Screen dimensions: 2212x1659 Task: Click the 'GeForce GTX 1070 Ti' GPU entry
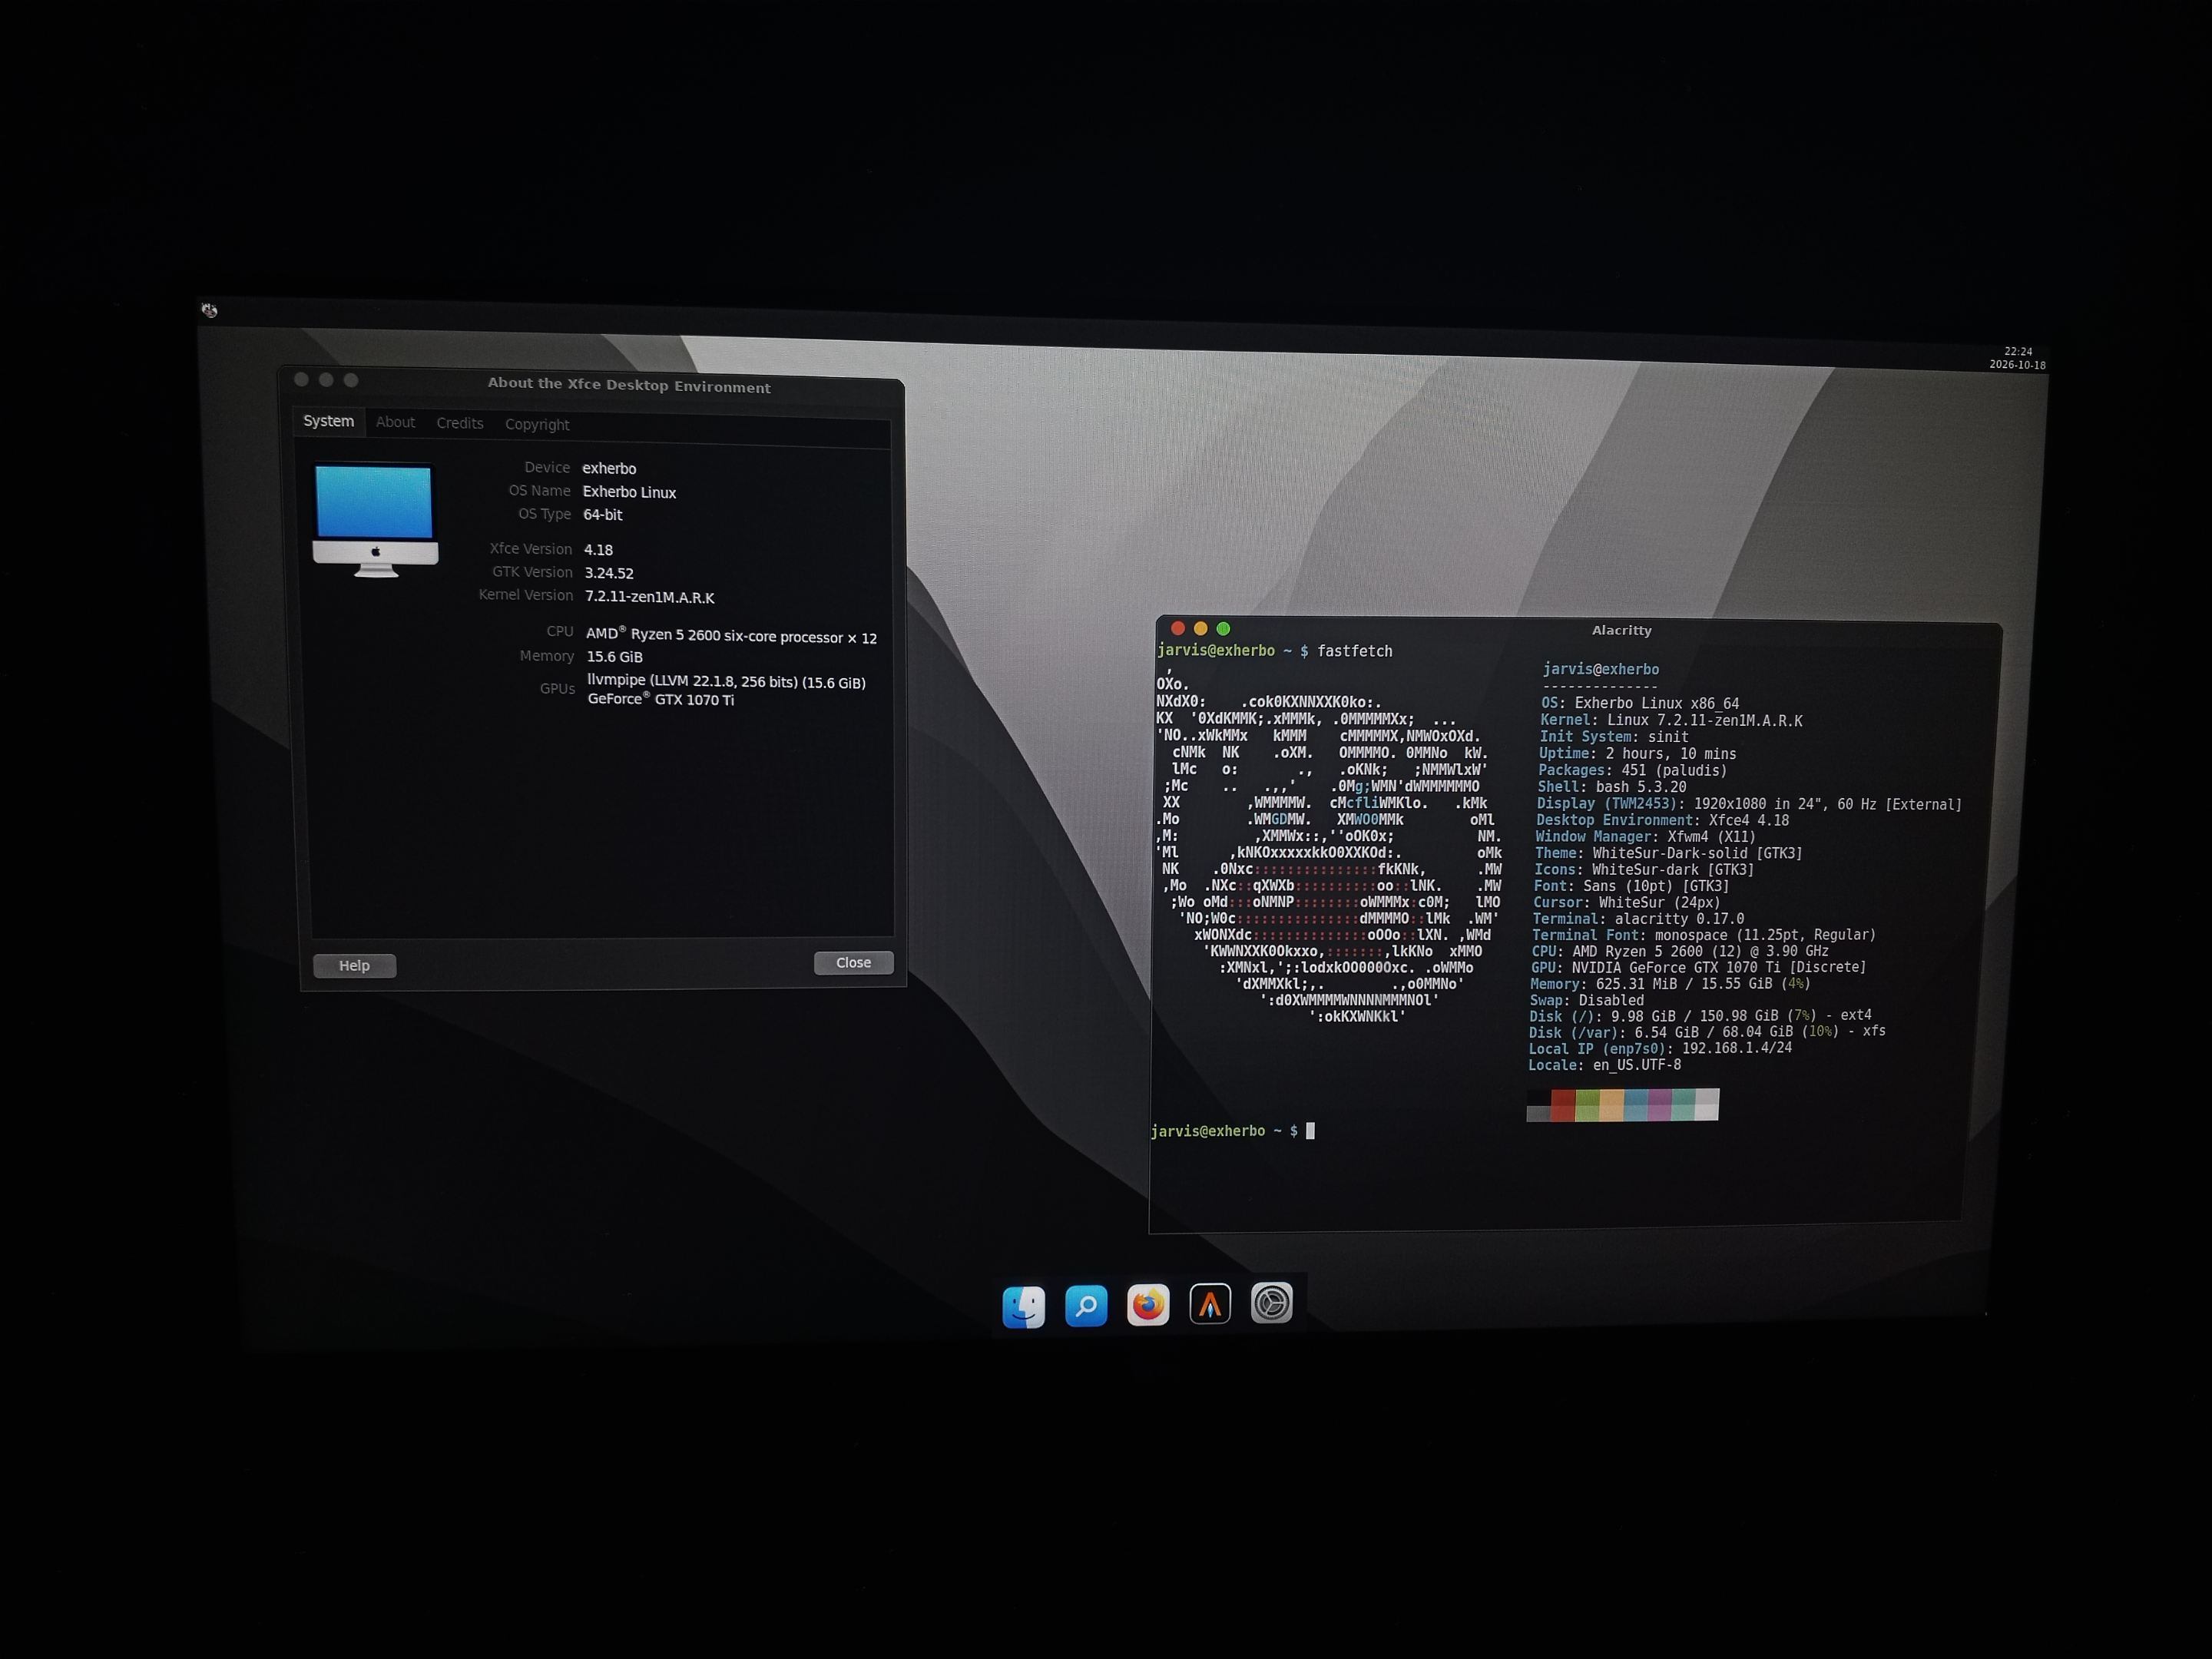[660, 699]
